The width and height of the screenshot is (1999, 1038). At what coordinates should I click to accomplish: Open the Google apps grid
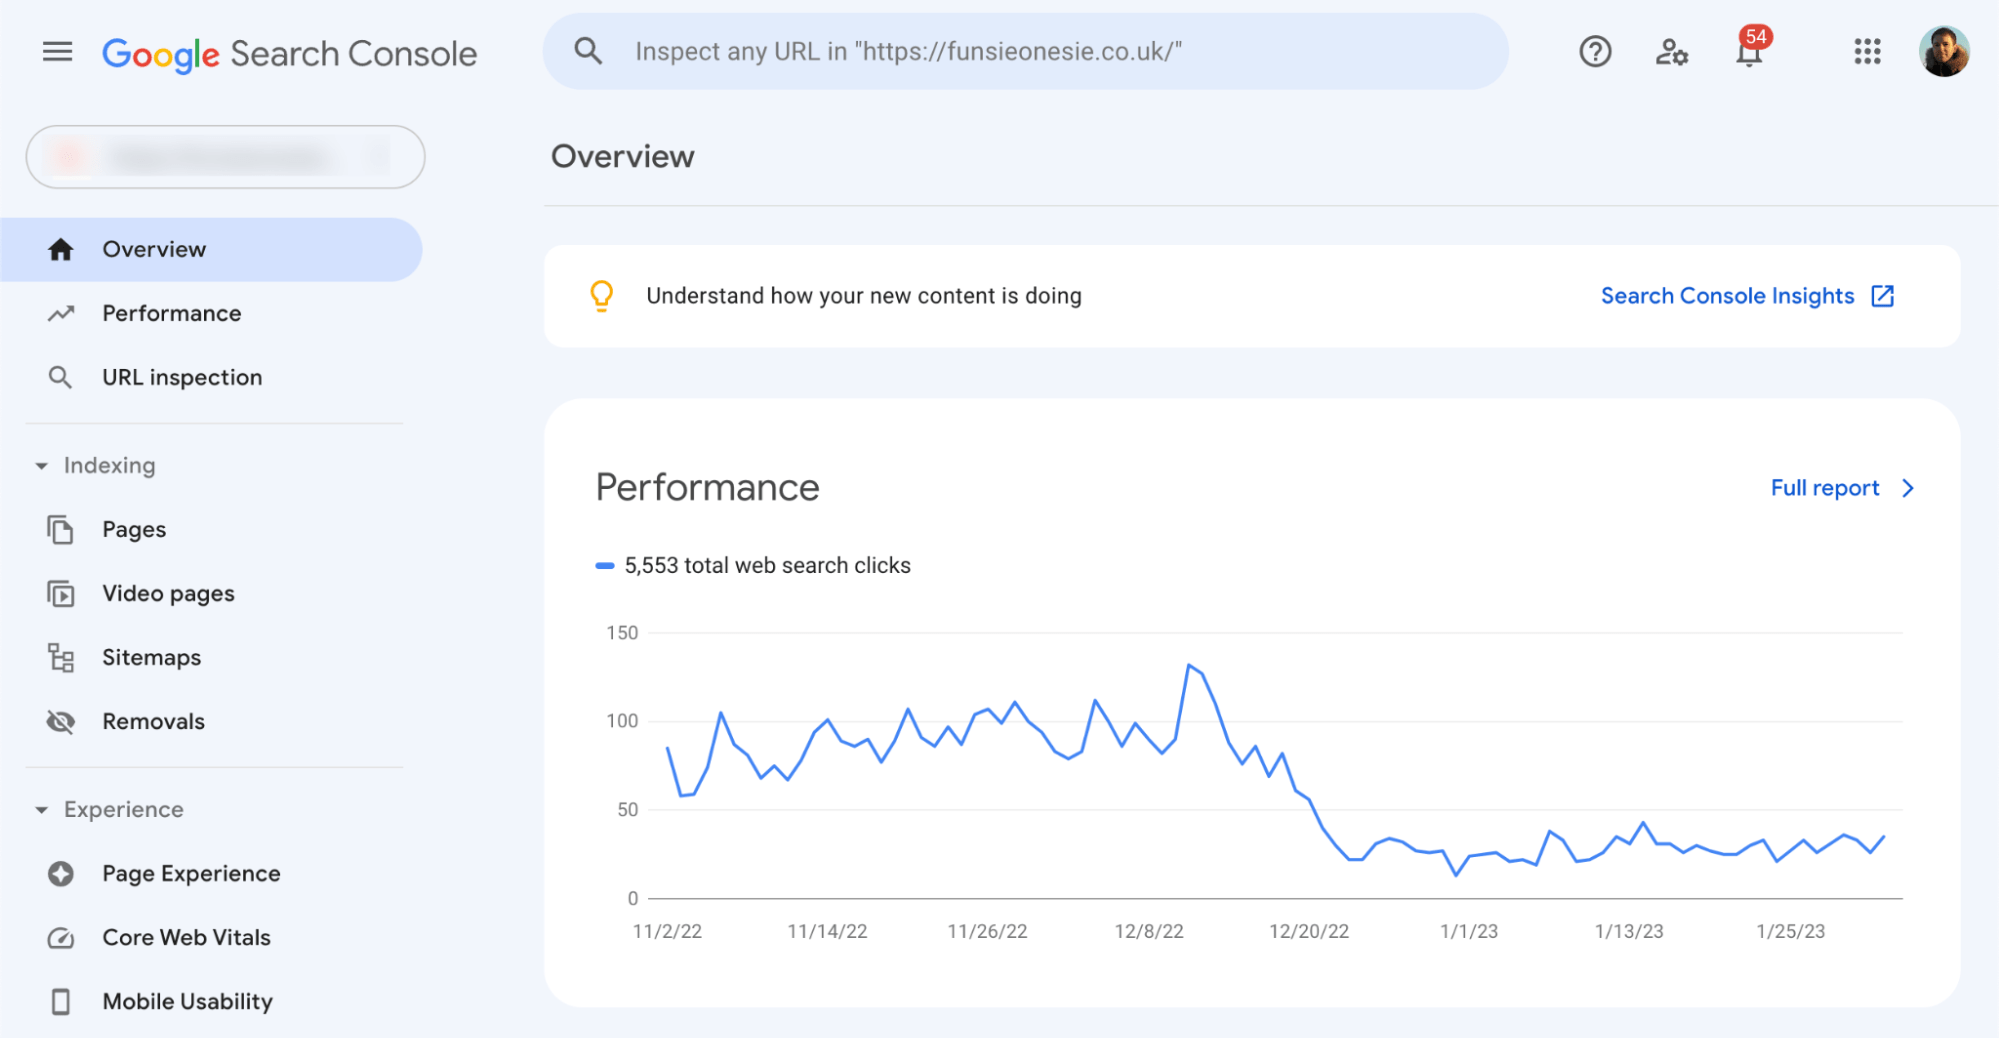[x=1866, y=51]
